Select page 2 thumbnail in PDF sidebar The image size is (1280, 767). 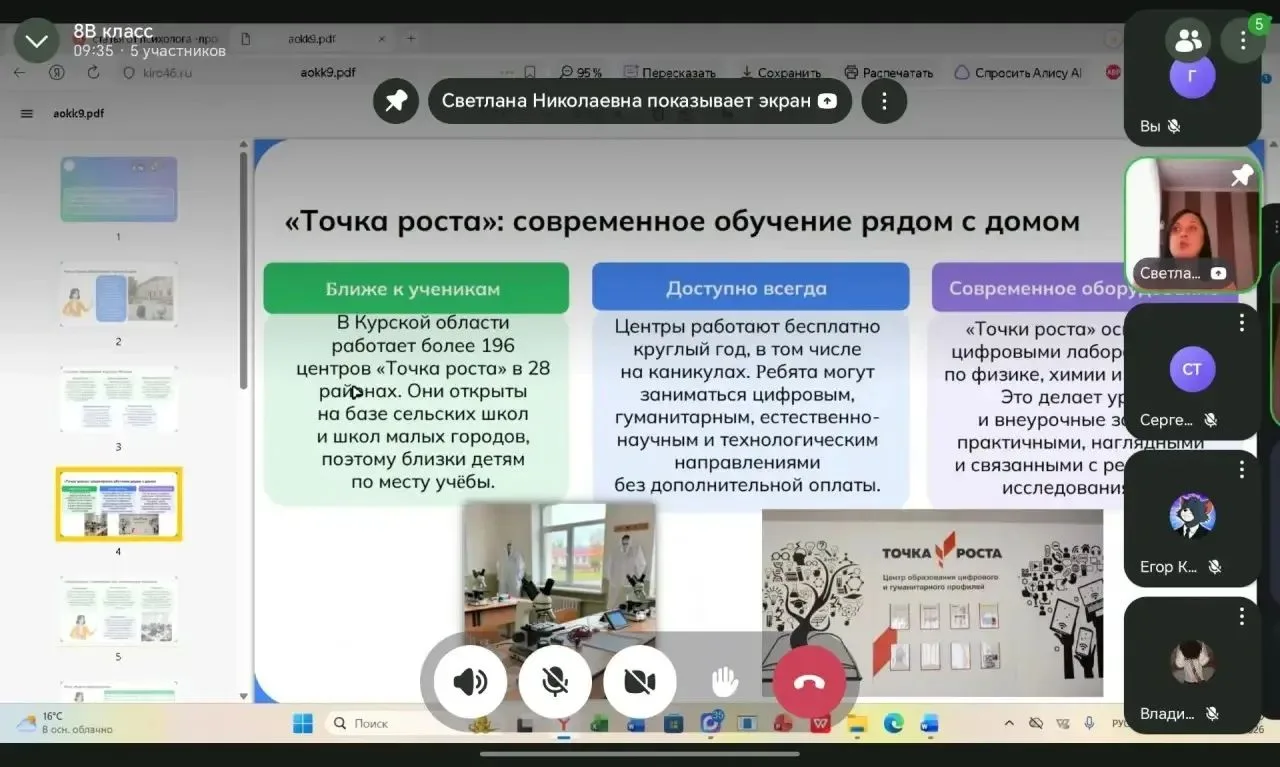[118, 294]
